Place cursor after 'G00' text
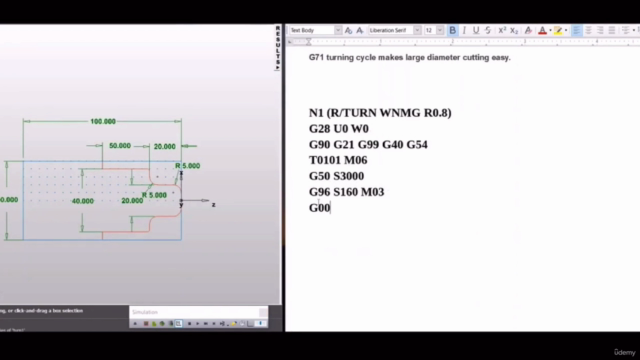Screen dimensions: 640x360 (x=330, y=208)
